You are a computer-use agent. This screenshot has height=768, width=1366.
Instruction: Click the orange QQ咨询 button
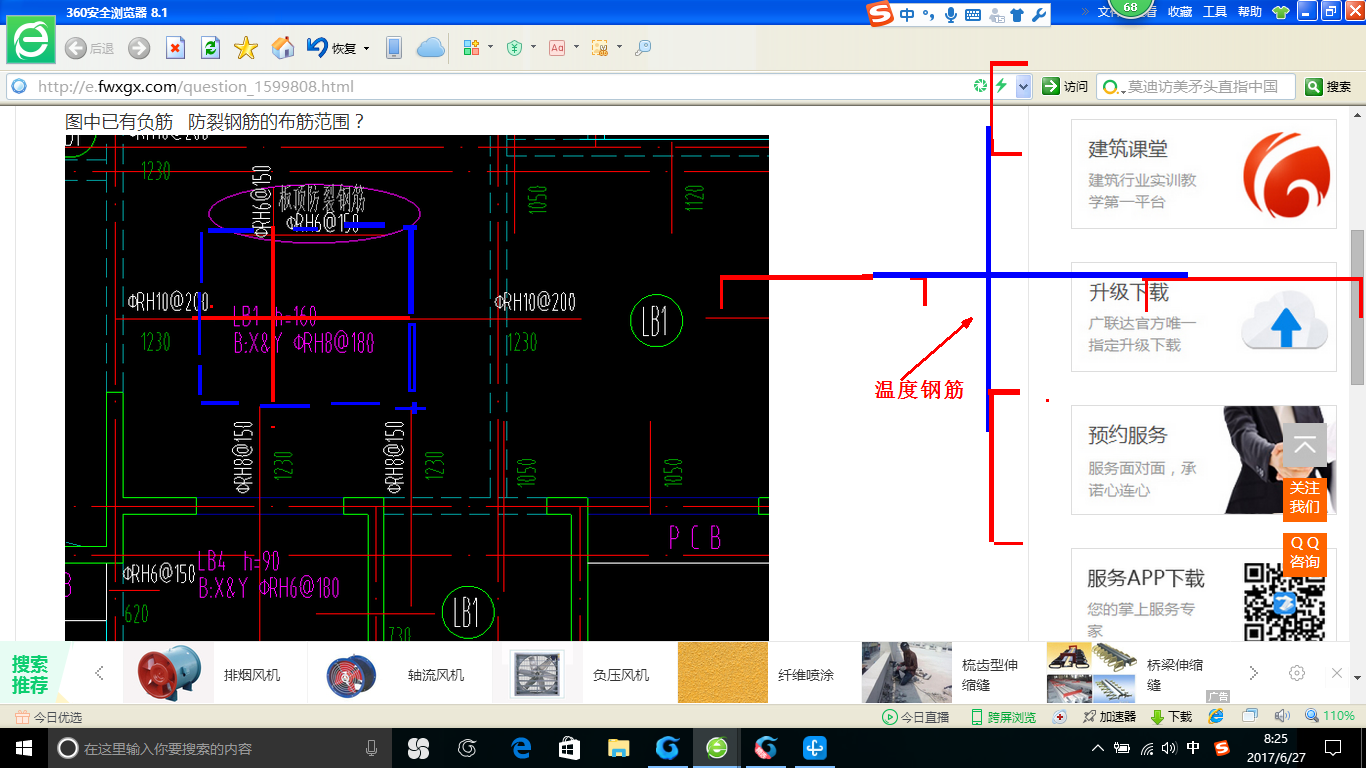tap(1305, 553)
